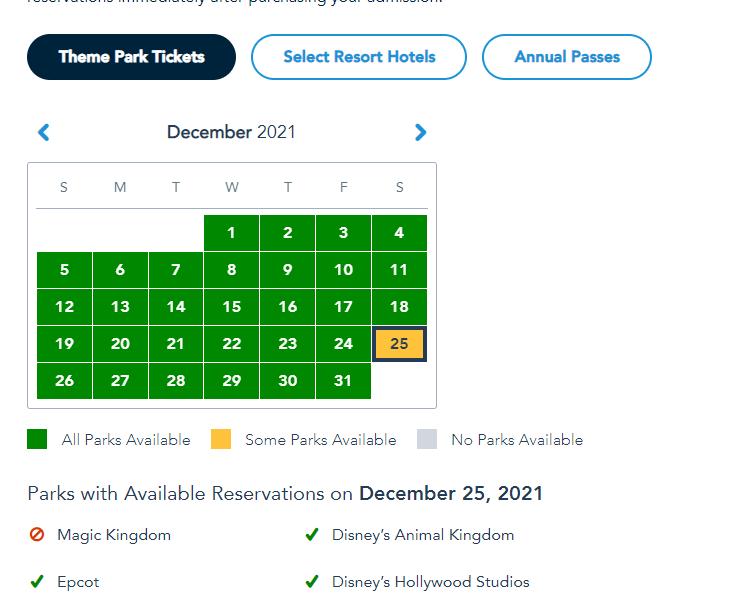Image resolution: width=736 pixels, height=609 pixels.
Task: Click the green All Parks Available swatch
Action: pos(37,439)
